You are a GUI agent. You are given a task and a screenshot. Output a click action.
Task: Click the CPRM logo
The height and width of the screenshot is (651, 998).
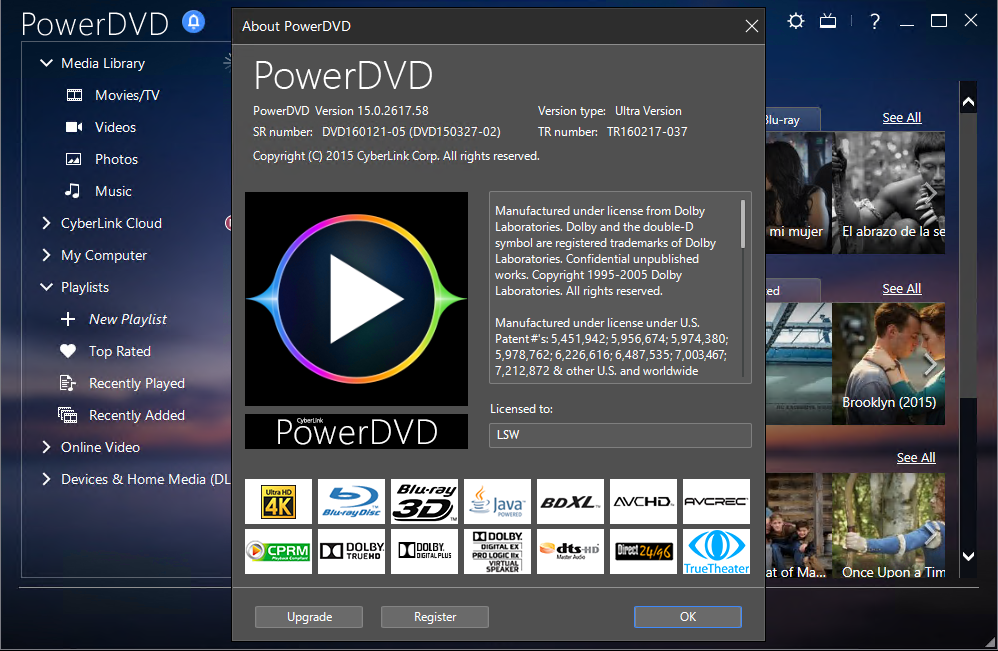[279, 552]
